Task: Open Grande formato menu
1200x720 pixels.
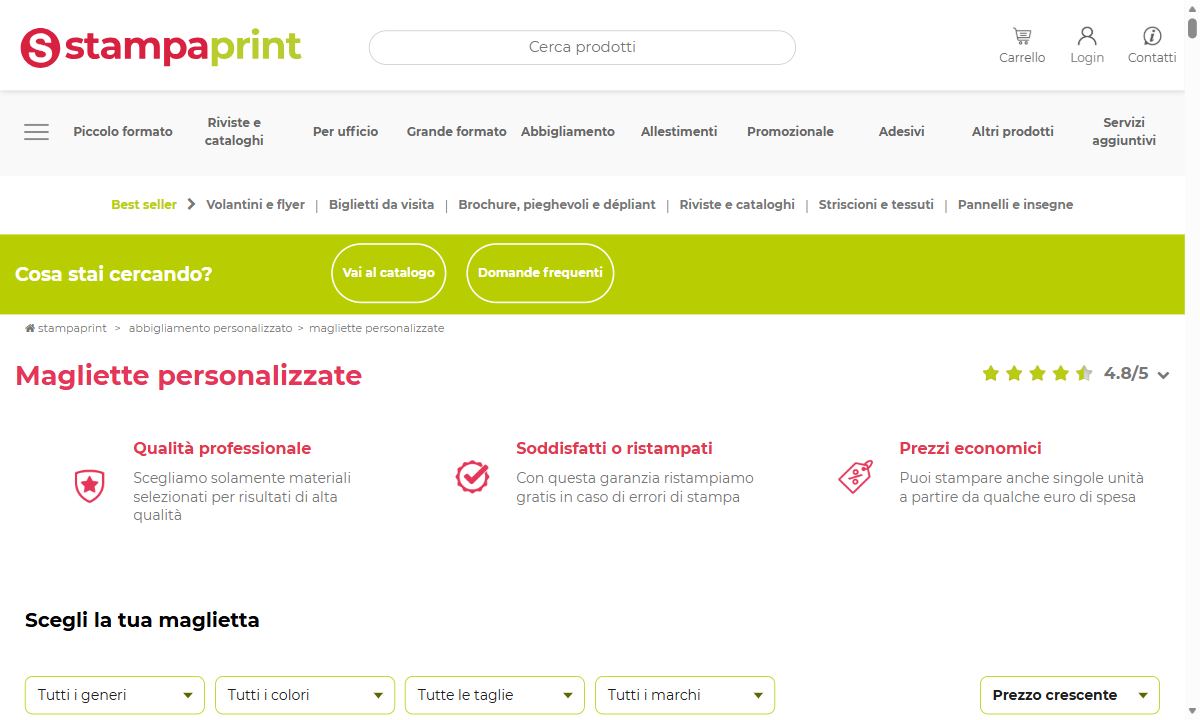Action: pyautogui.click(x=456, y=132)
